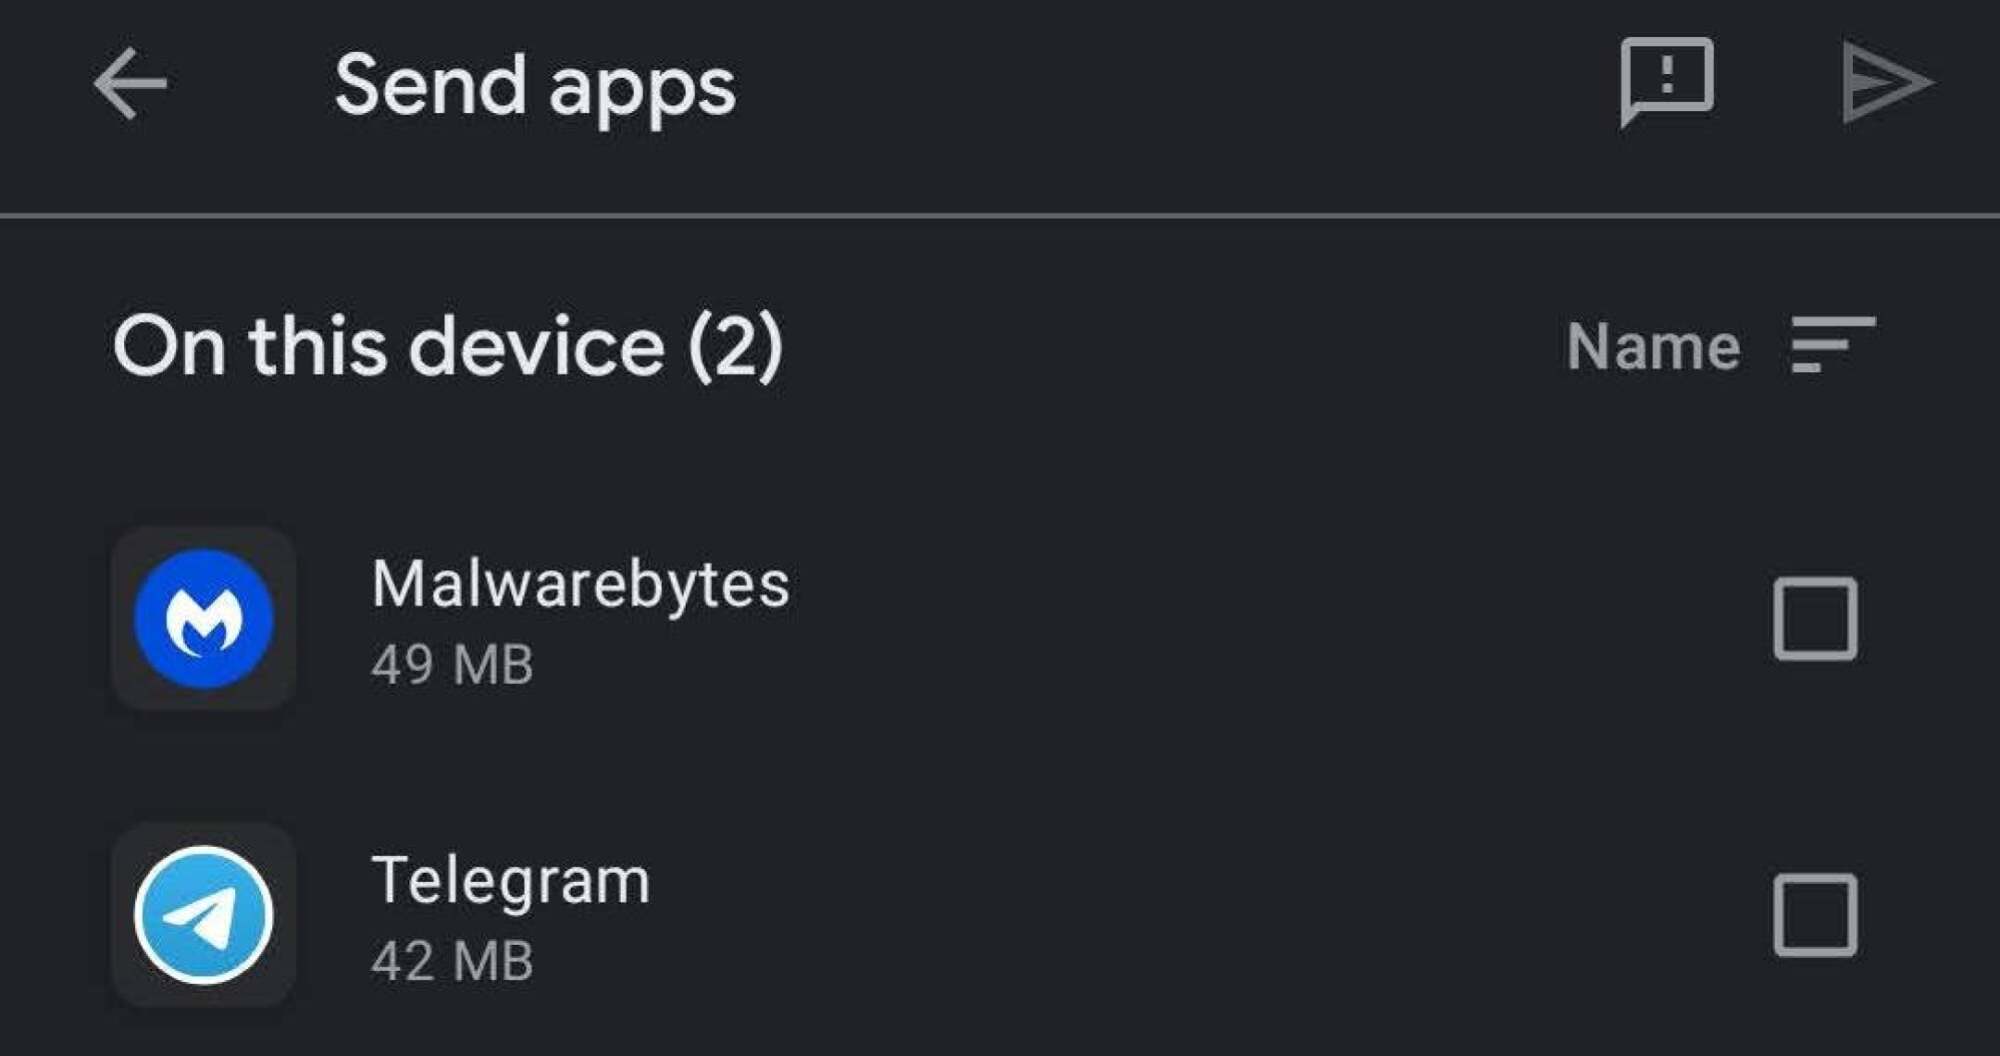The image size is (2000, 1056).
Task: Click the Telegram app name
Action: point(510,881)
